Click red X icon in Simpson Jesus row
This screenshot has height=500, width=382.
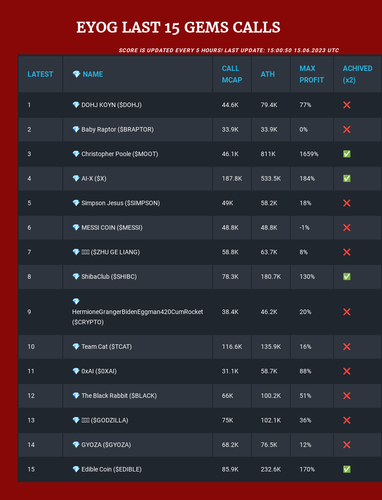click(x=347, y=203)
